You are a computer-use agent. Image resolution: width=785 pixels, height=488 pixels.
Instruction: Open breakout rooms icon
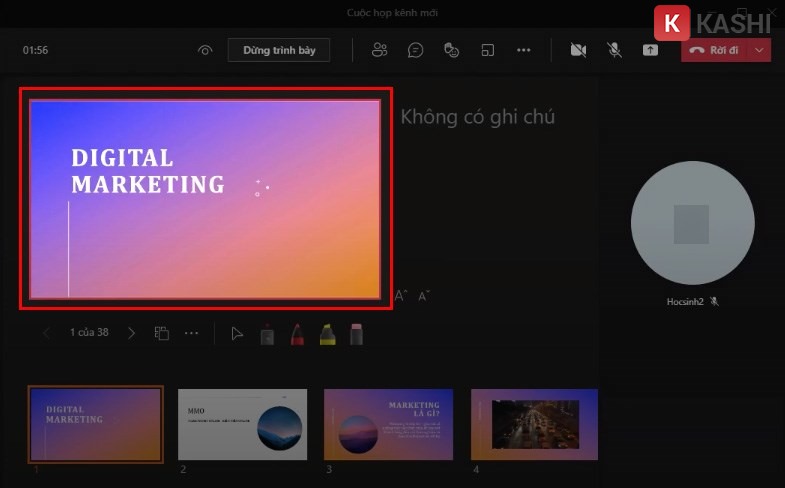click(x=488, y=50)
